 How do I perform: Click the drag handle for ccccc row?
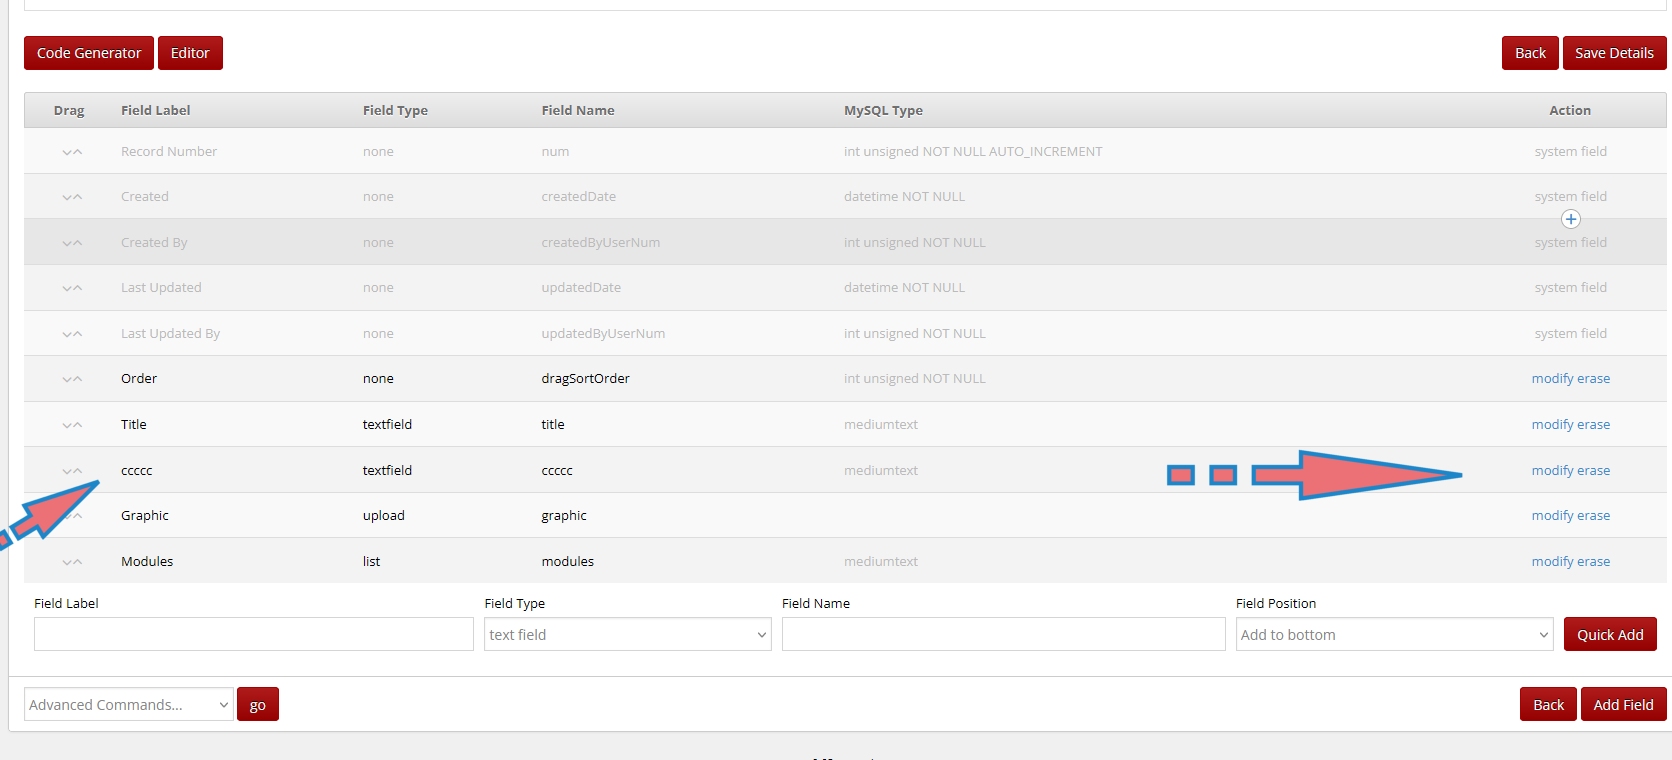coord(72,471)
